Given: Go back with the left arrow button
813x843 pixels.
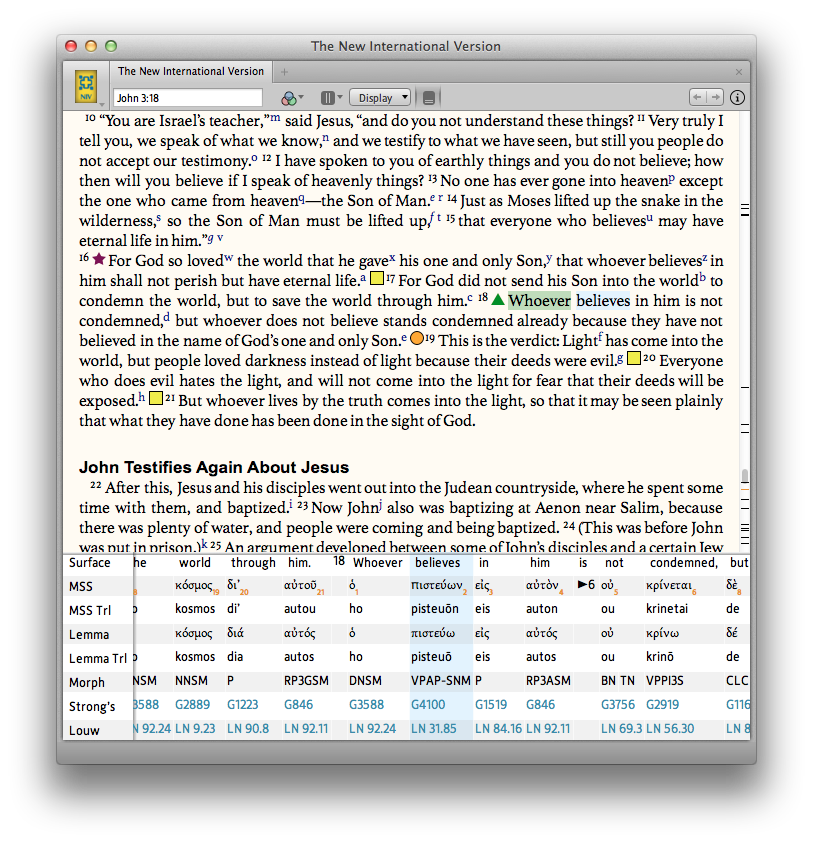Looking at the screenshot, I should [x=698, y=97].
